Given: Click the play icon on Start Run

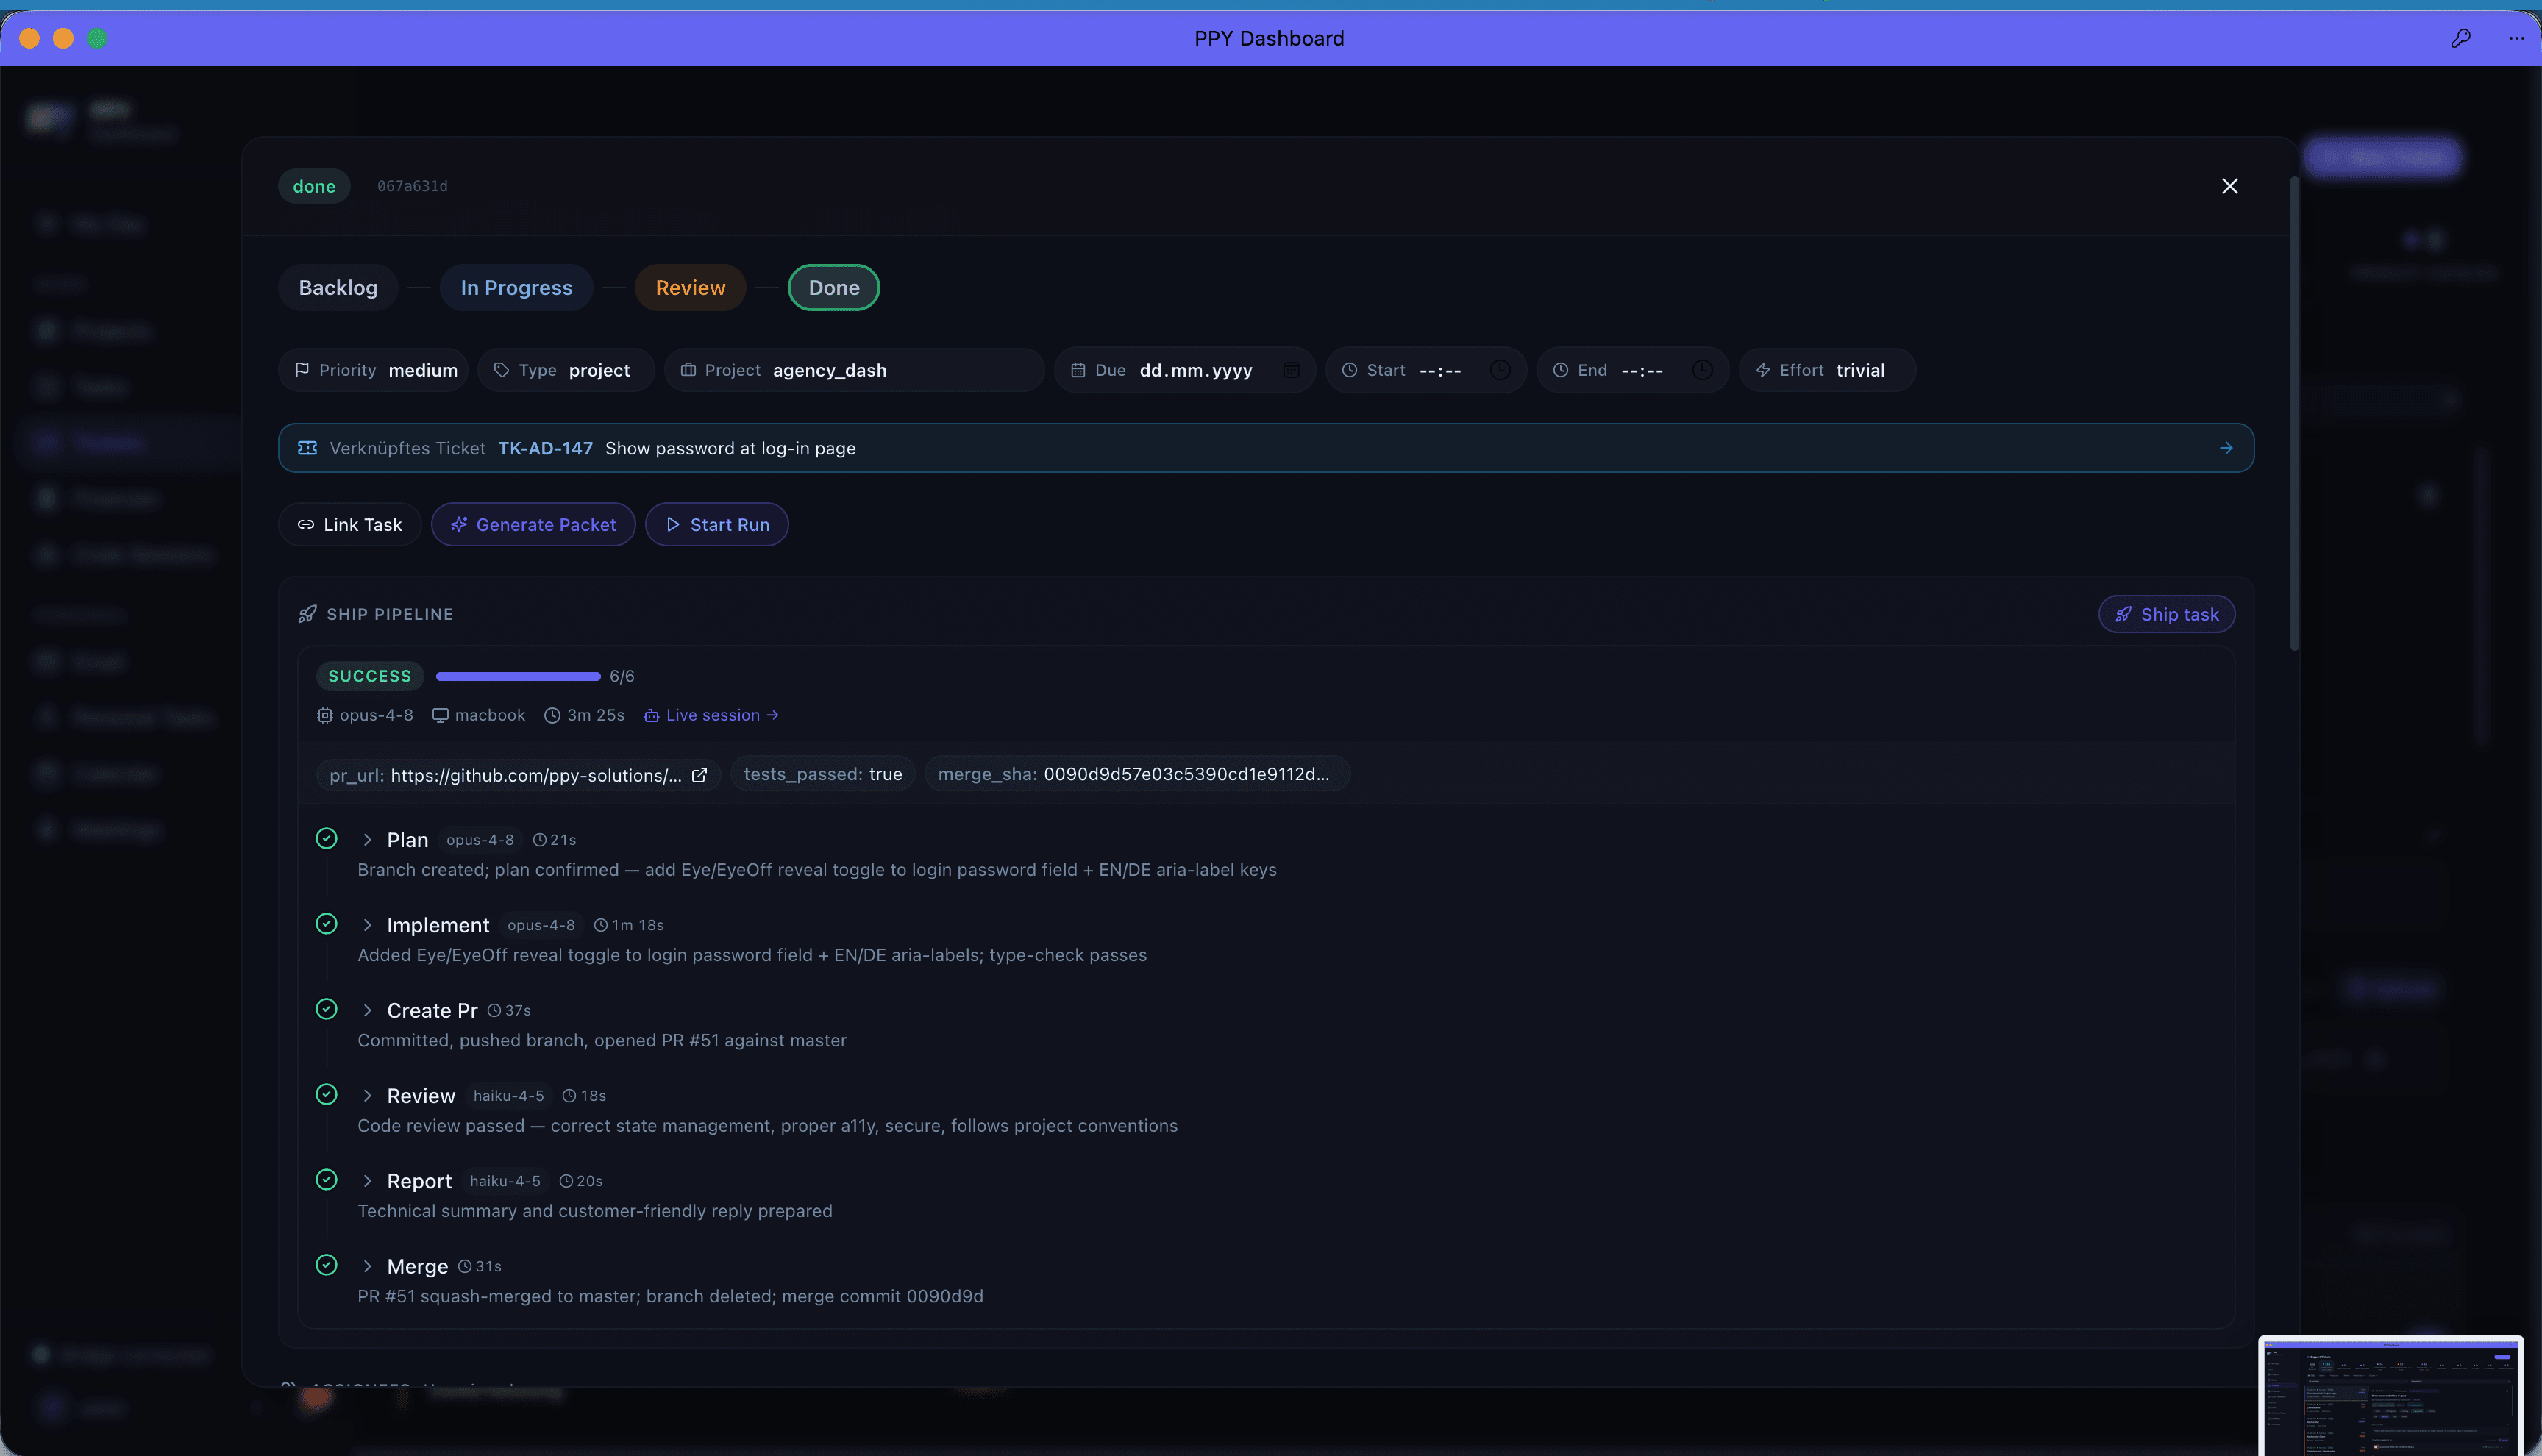Looking at the screenshot, I should click(x=673, y=525).
